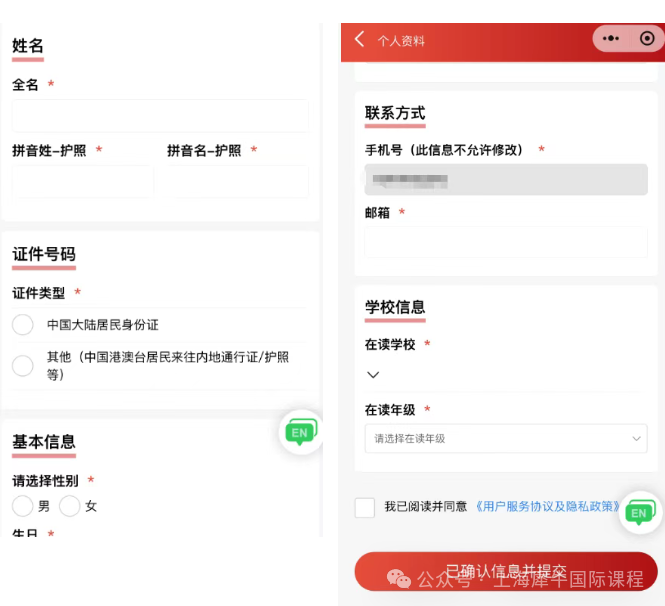Open 用户服务协议及隐私政策 link
This screenshot has width=665, height=606.
click(x=546, y=506)
